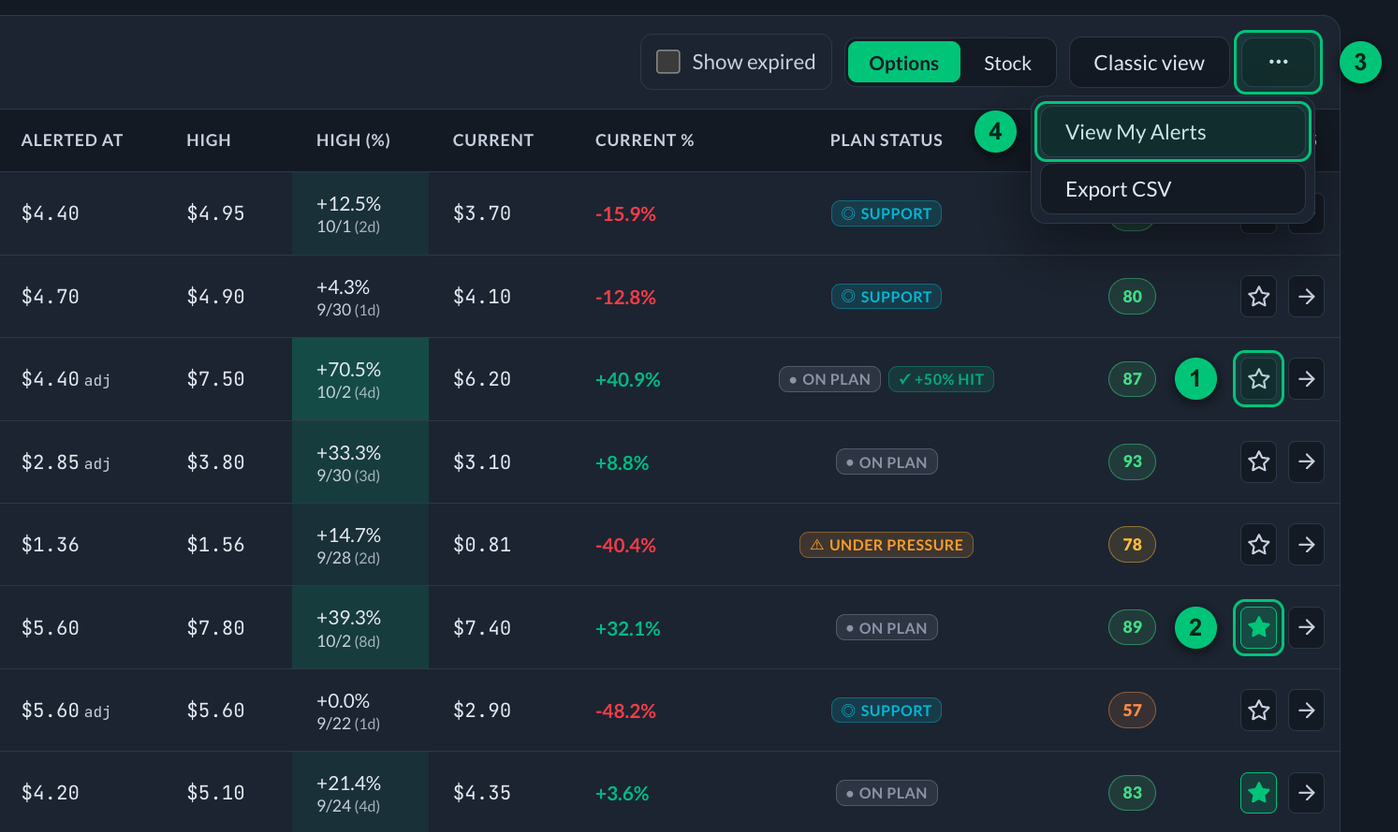Select the Options tab

[x=904, y=63]
